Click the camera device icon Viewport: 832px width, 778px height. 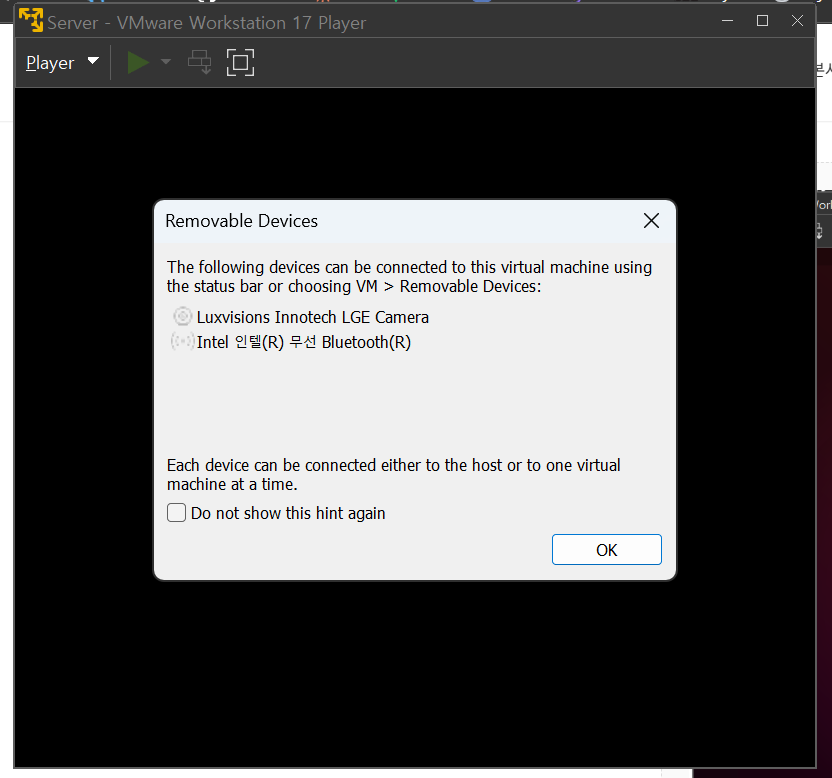click(183, 317)
